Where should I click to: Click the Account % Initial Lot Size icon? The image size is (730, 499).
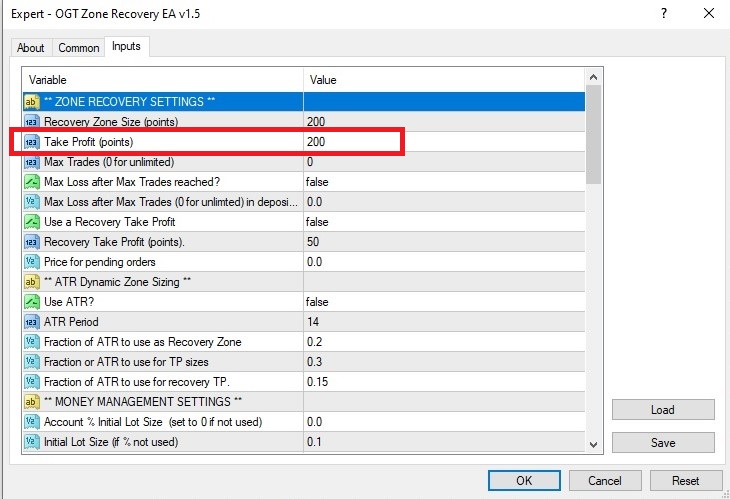click(32, 422)
